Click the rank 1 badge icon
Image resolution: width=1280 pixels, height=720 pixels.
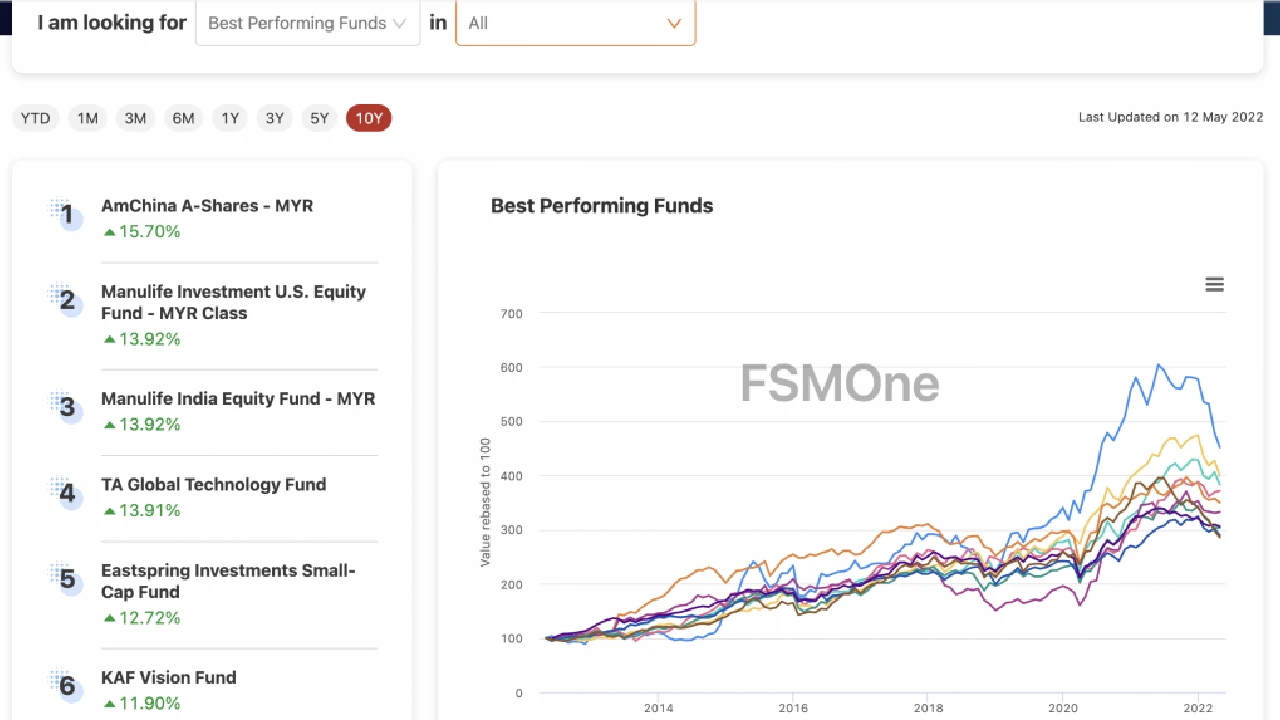[66, 214]
